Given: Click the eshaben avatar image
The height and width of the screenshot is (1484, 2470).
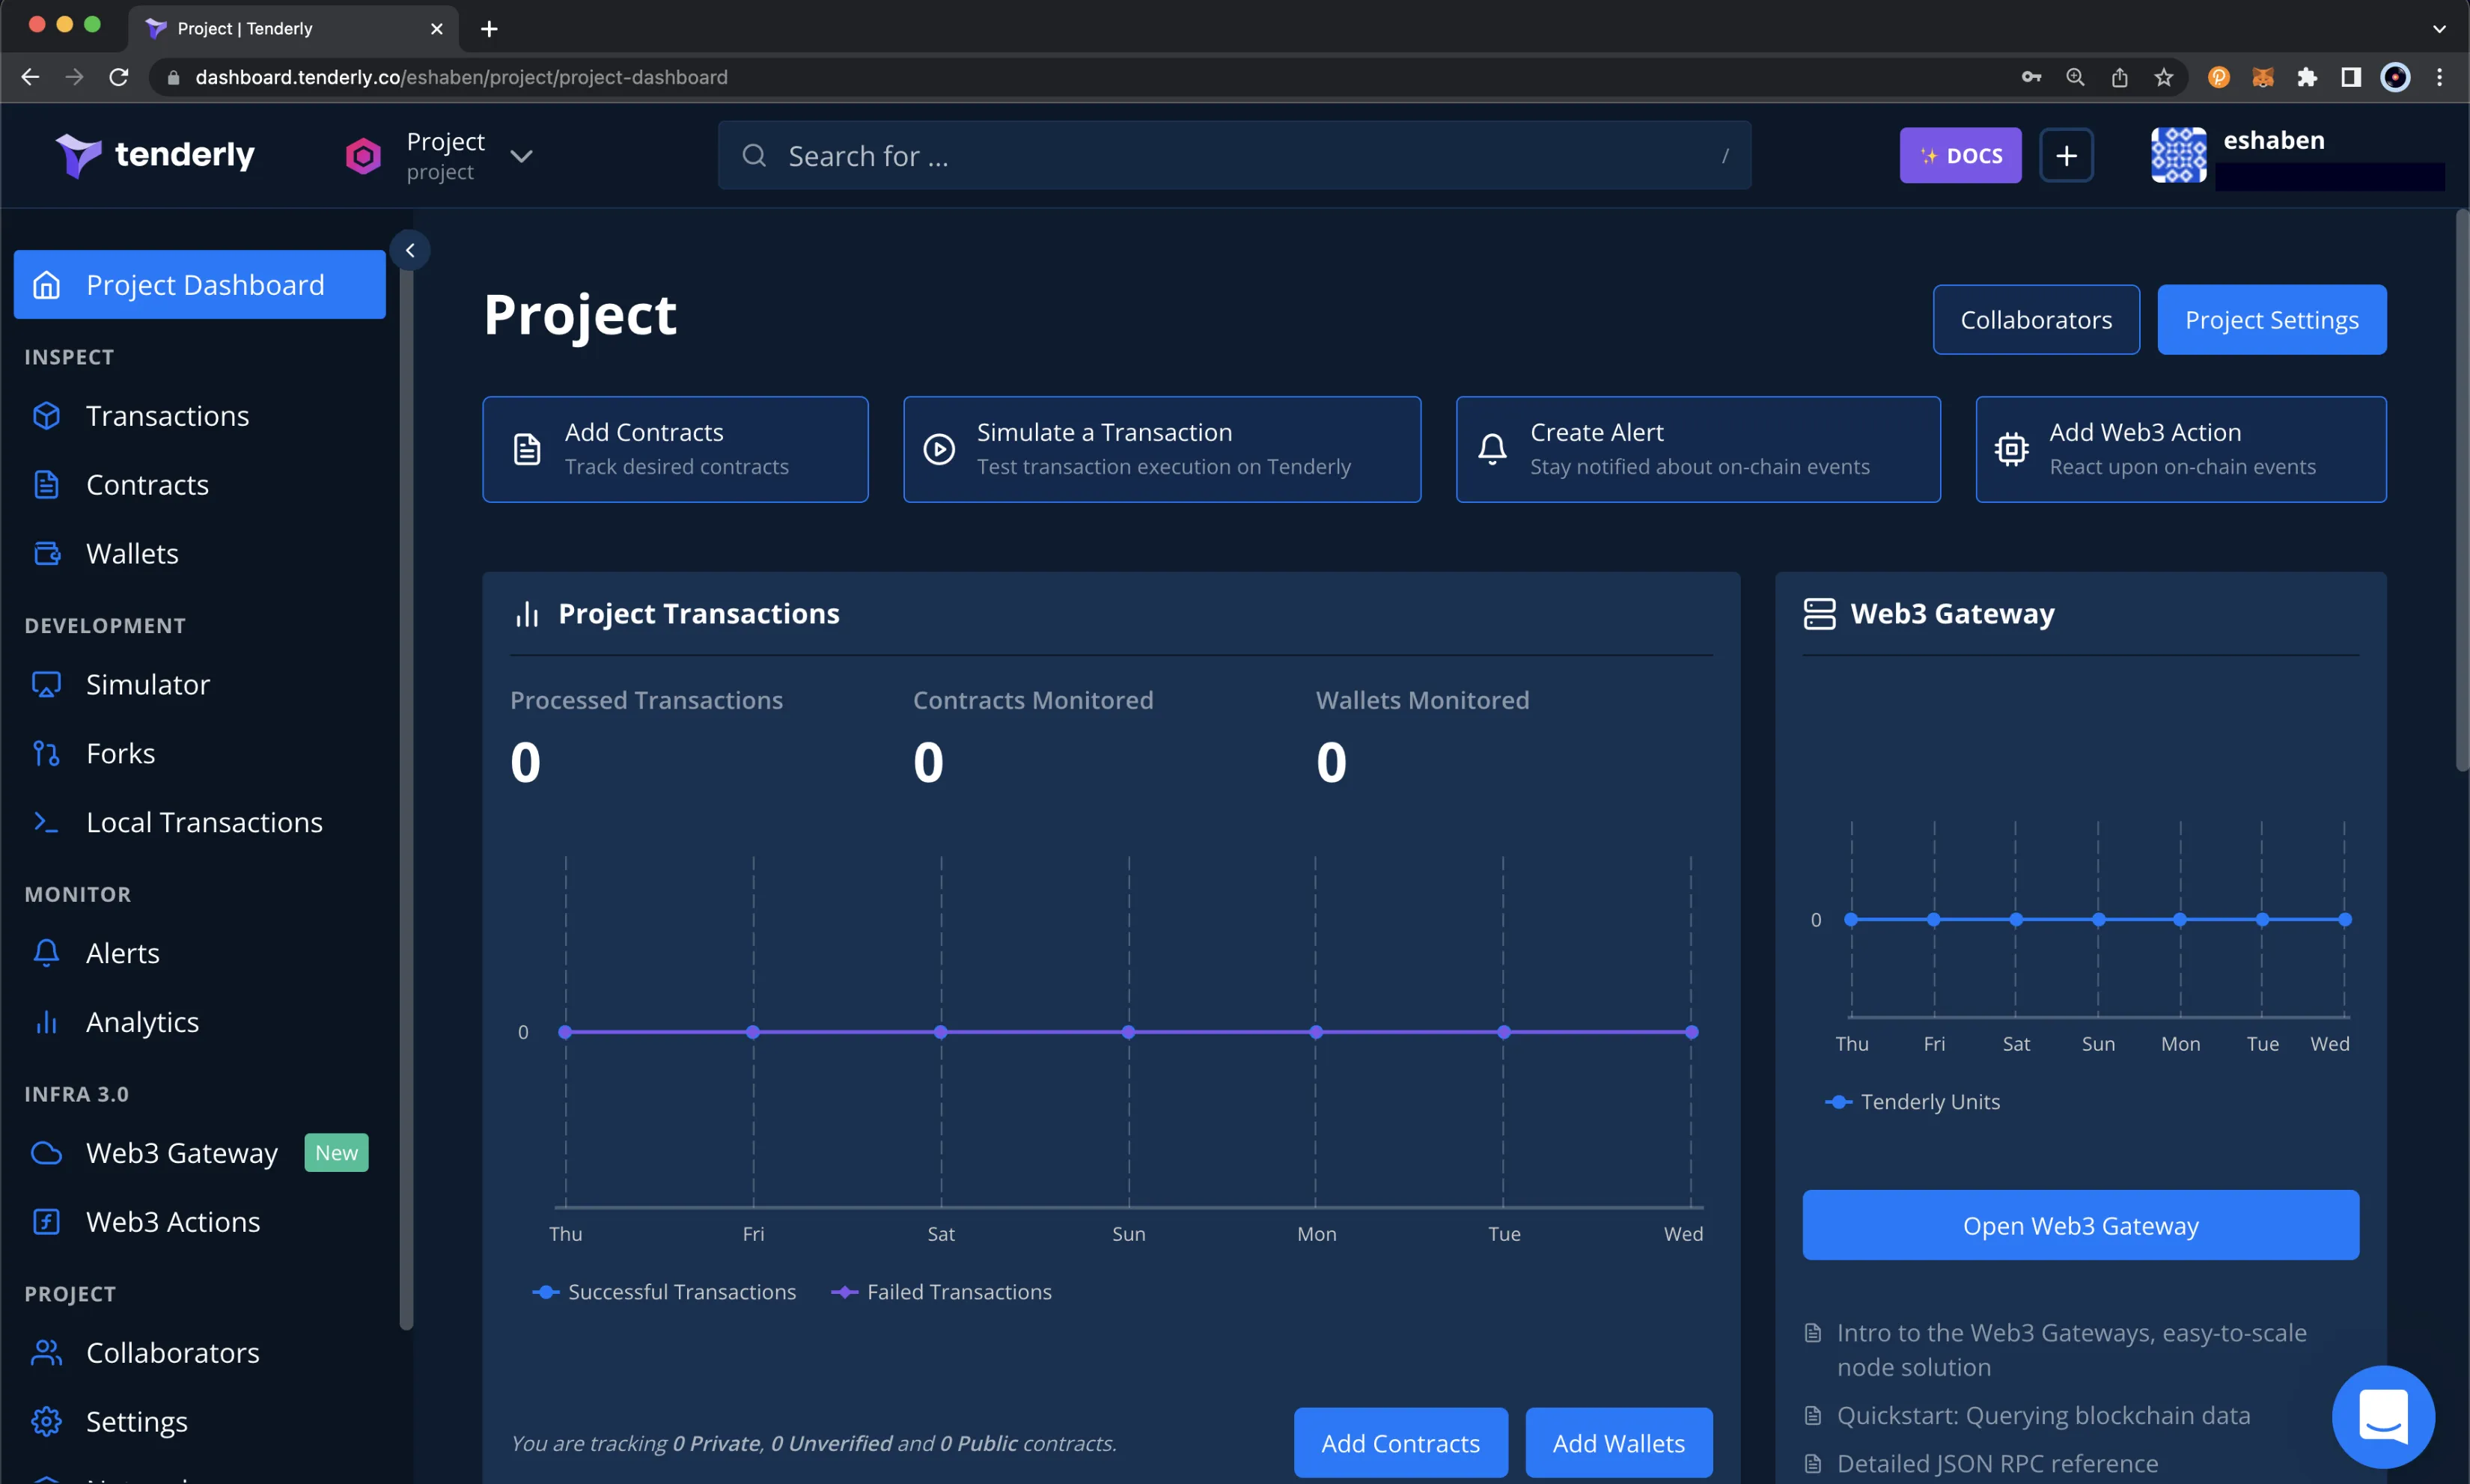Looking at the screenshot, I should 2178,155.
